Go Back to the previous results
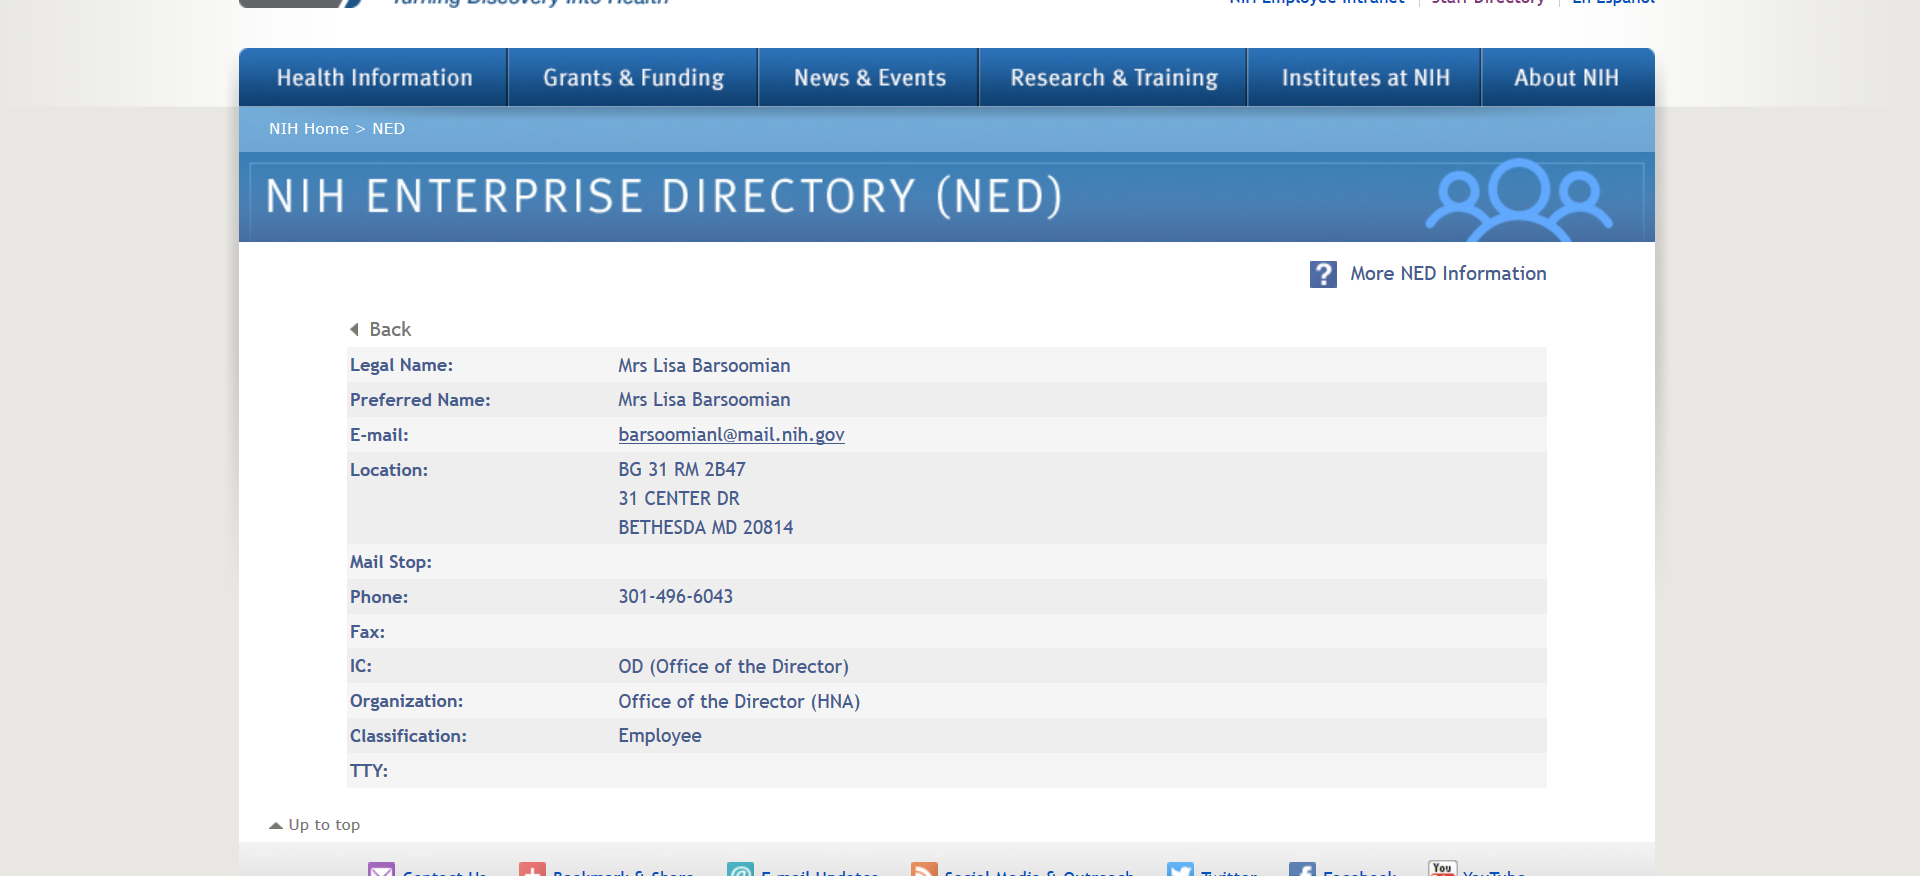Screen dimensions: 1920x876 point(390,329)
